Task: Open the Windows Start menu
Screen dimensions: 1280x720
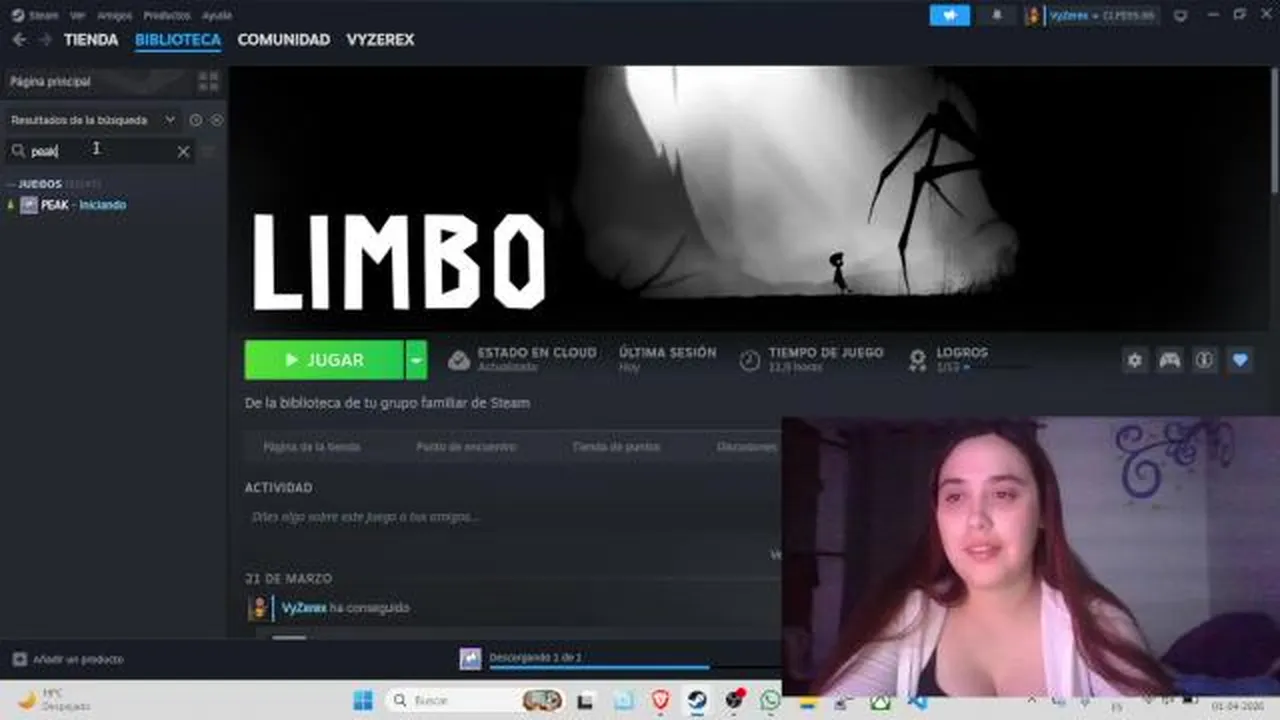Action: 362,700
